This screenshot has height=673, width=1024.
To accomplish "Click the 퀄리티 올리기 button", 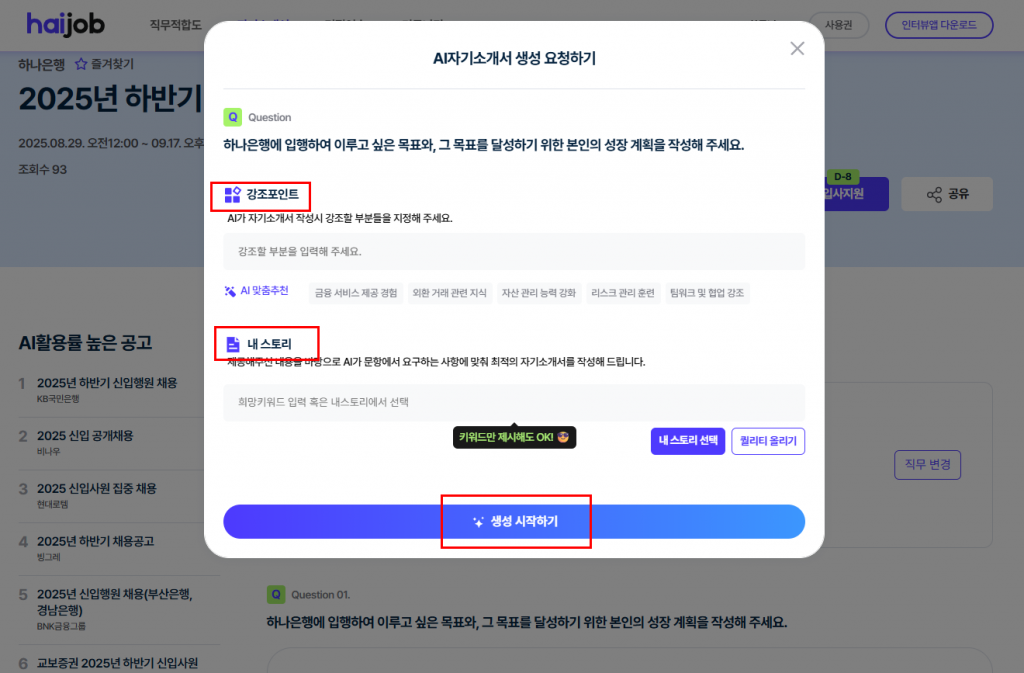I will pyautogui.click(x=768, y=441).
